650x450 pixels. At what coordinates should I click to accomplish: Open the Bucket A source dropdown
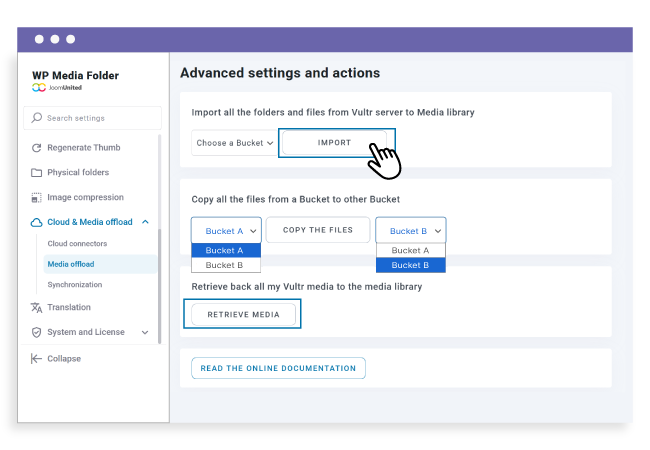coord(226,230)
